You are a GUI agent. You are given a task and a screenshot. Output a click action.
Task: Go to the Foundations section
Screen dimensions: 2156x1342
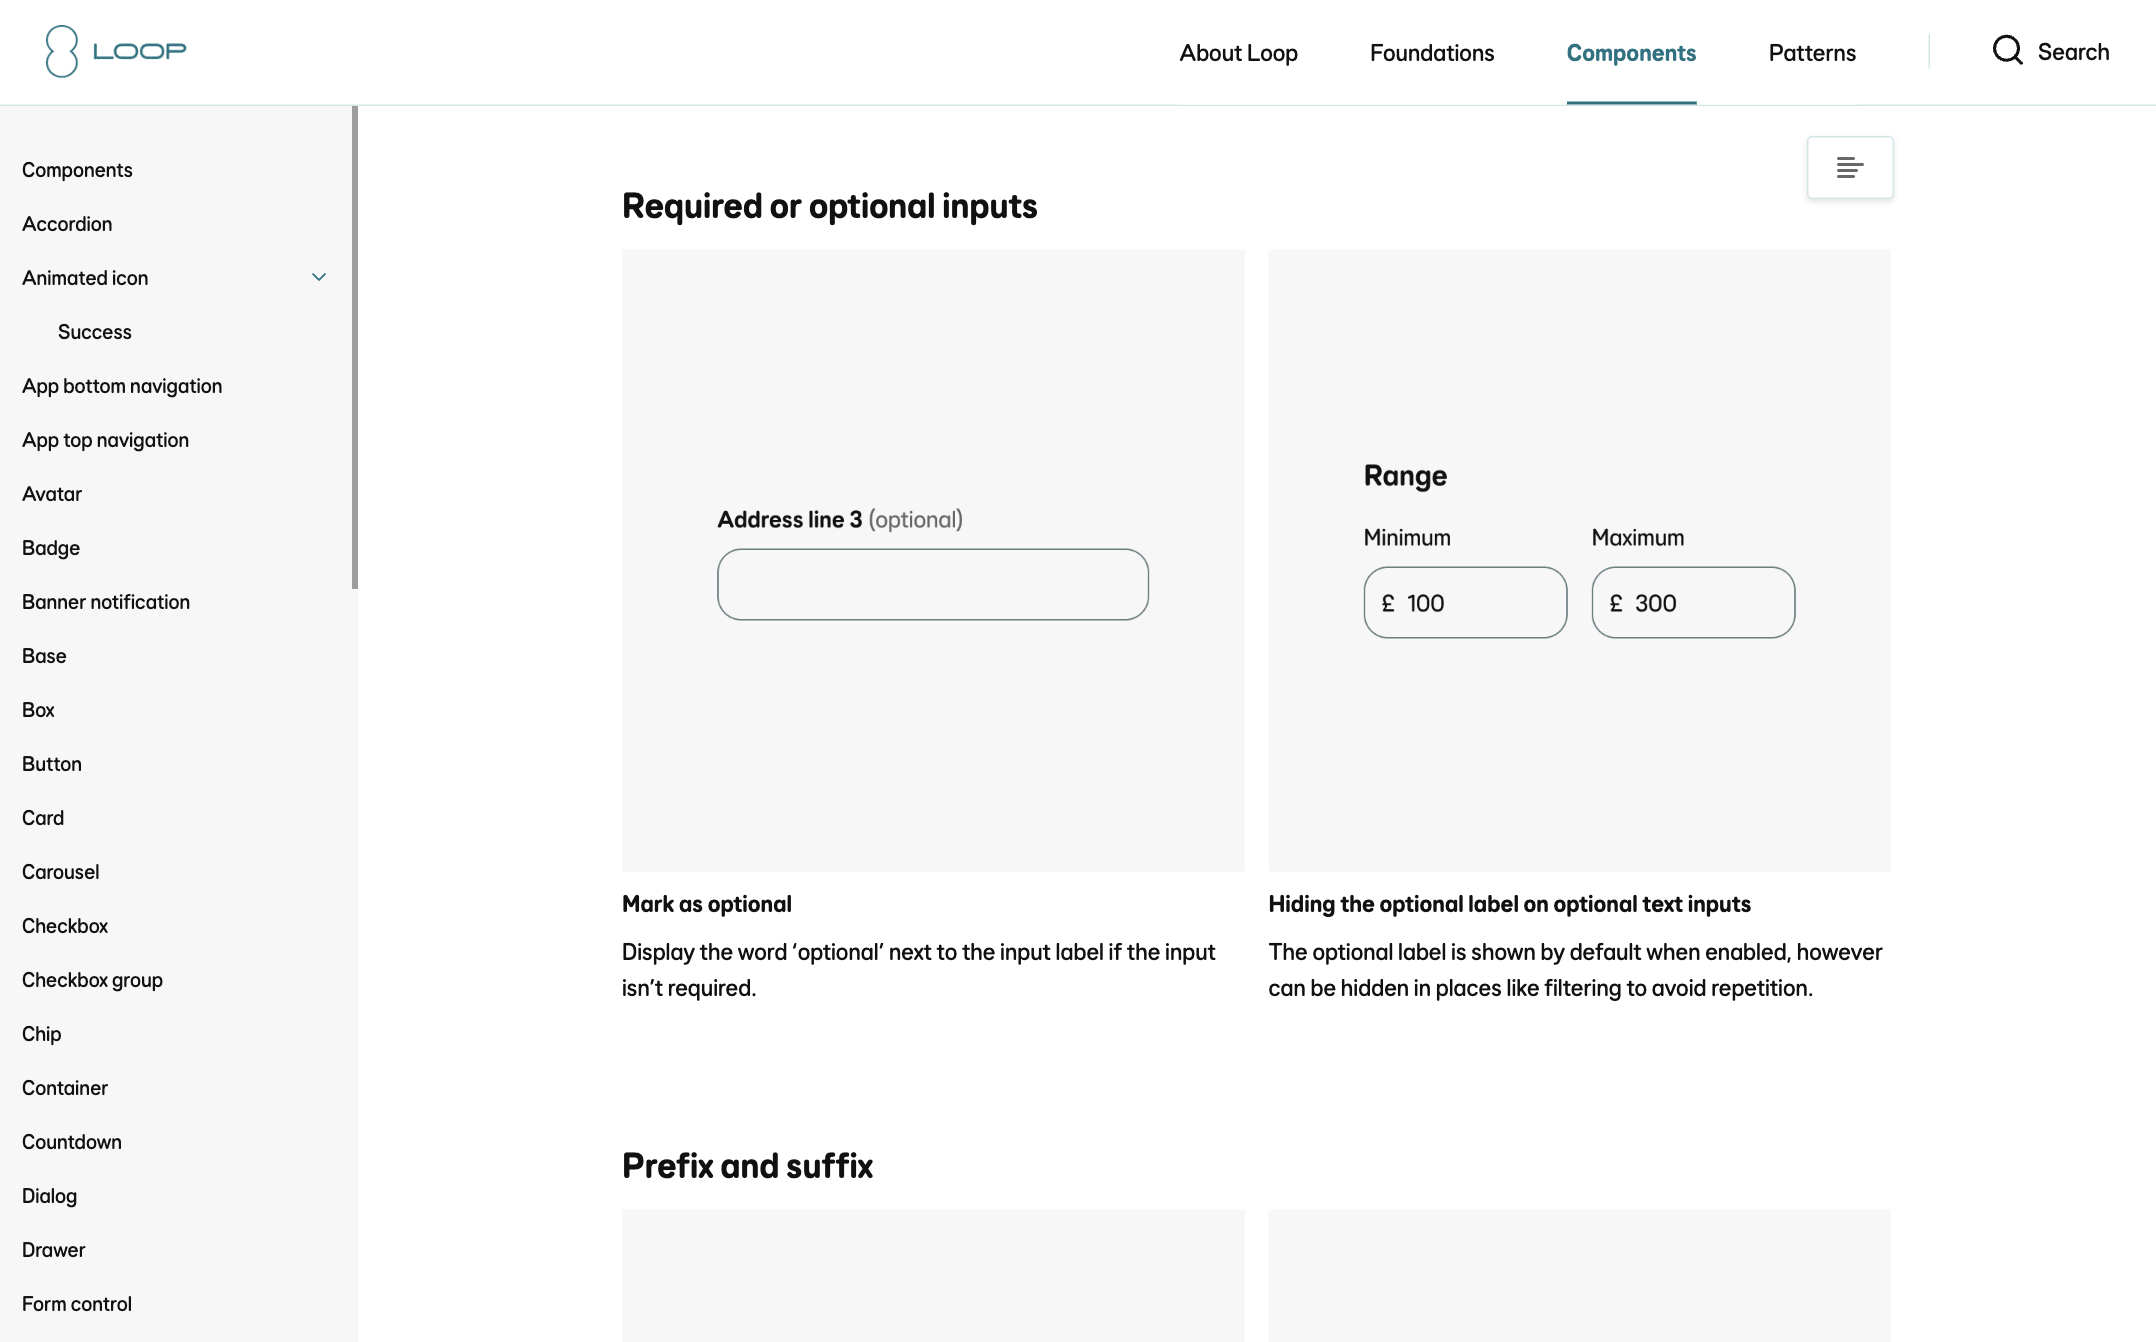[x=1431, y=53]
